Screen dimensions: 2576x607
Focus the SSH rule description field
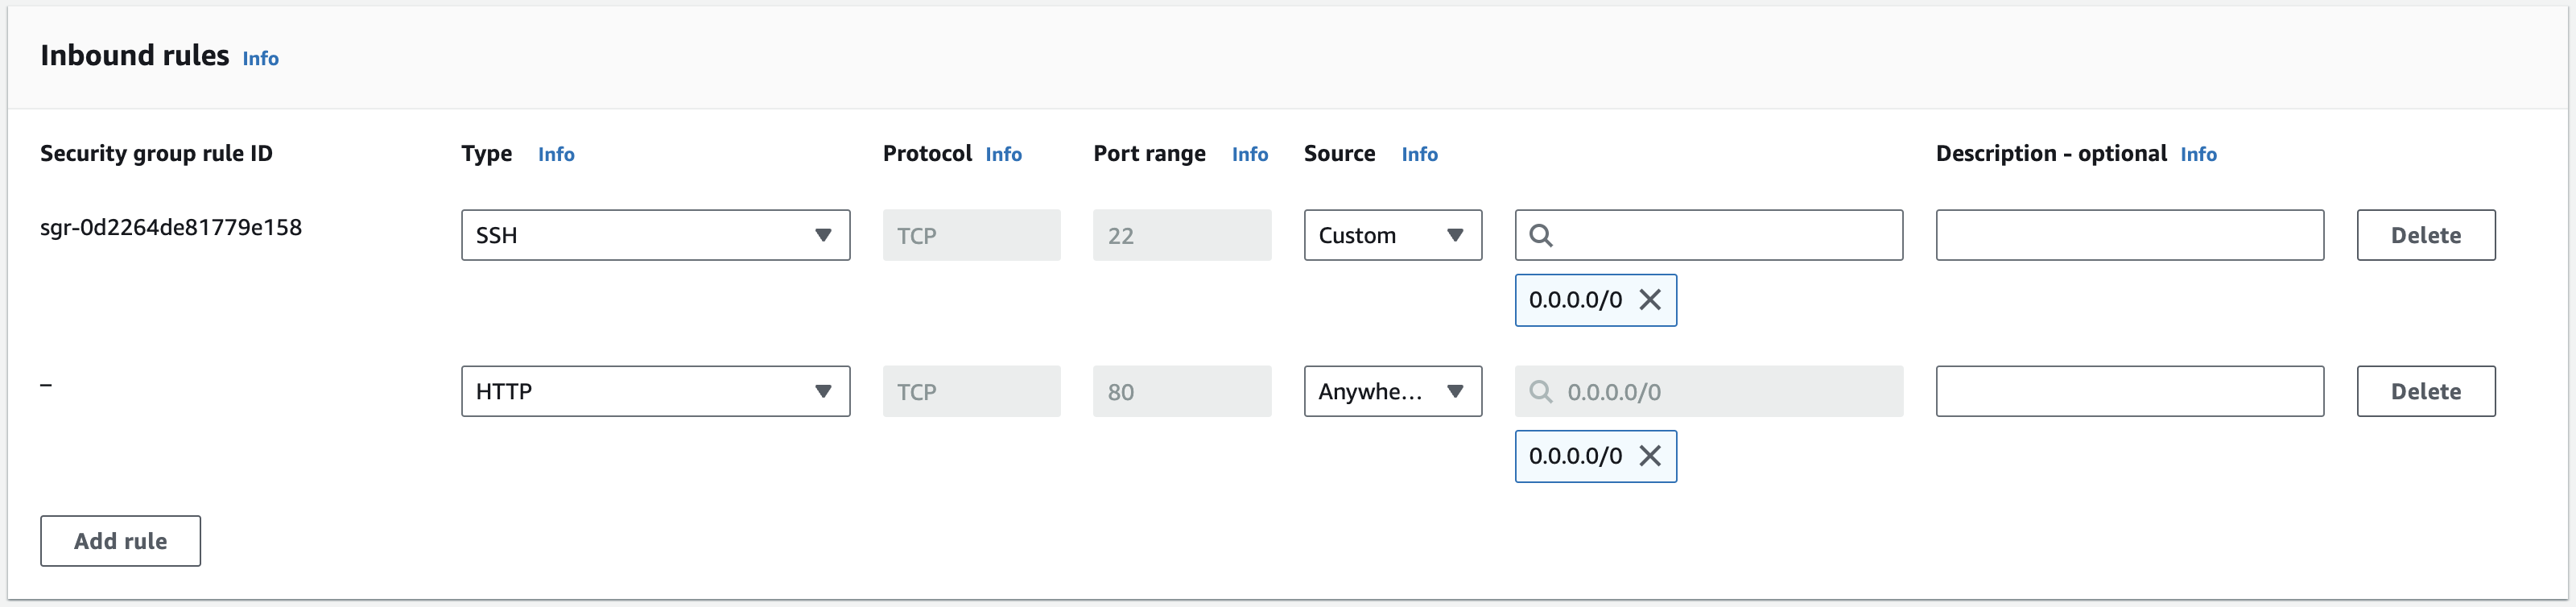click(2129, 236)
